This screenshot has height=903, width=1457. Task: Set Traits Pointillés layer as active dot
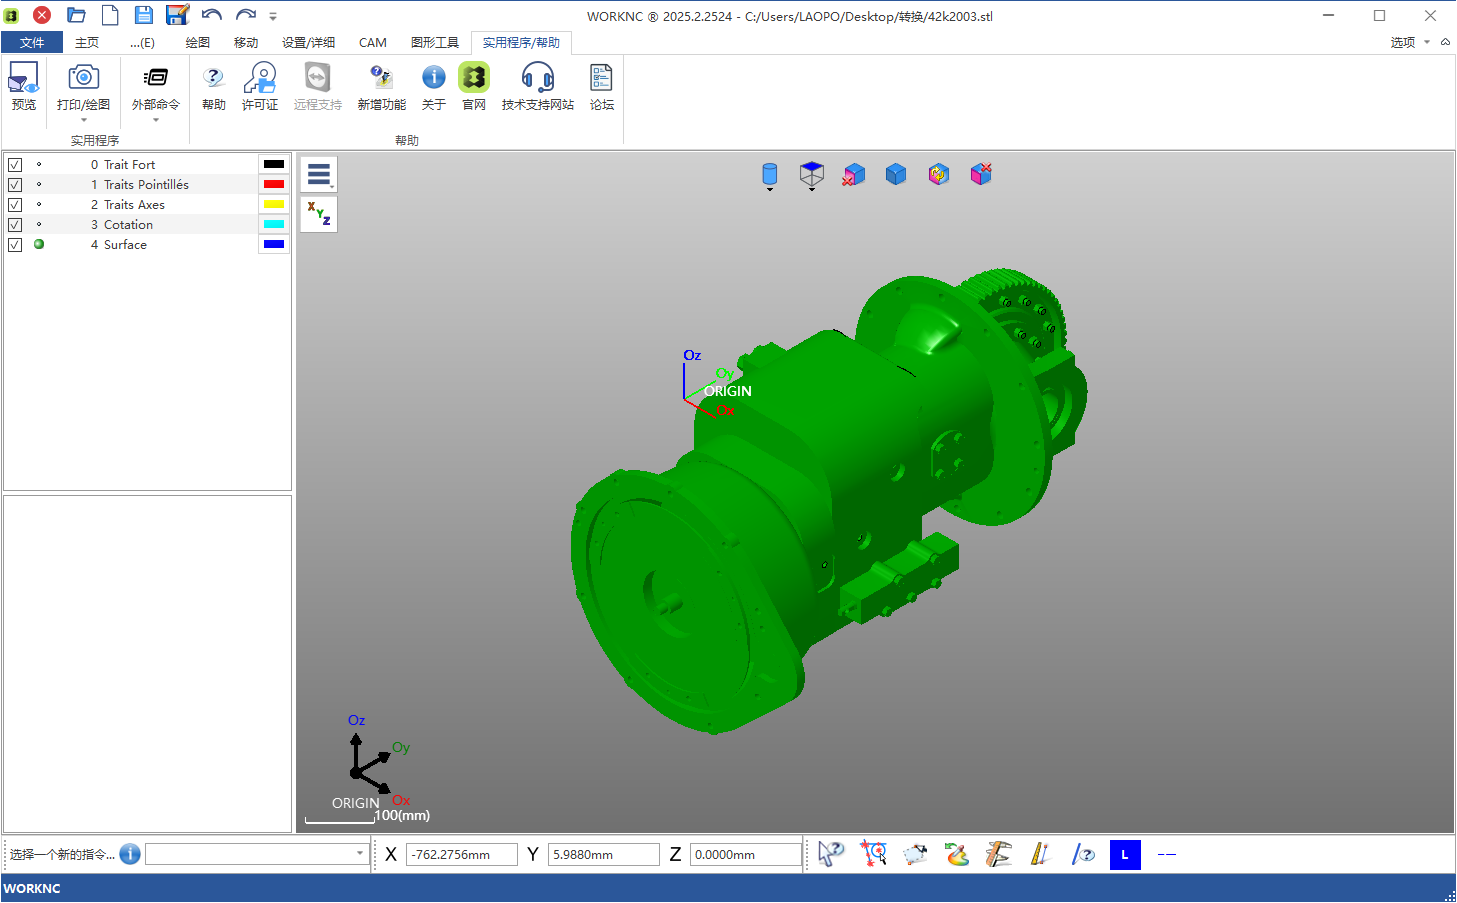(39, 184)
